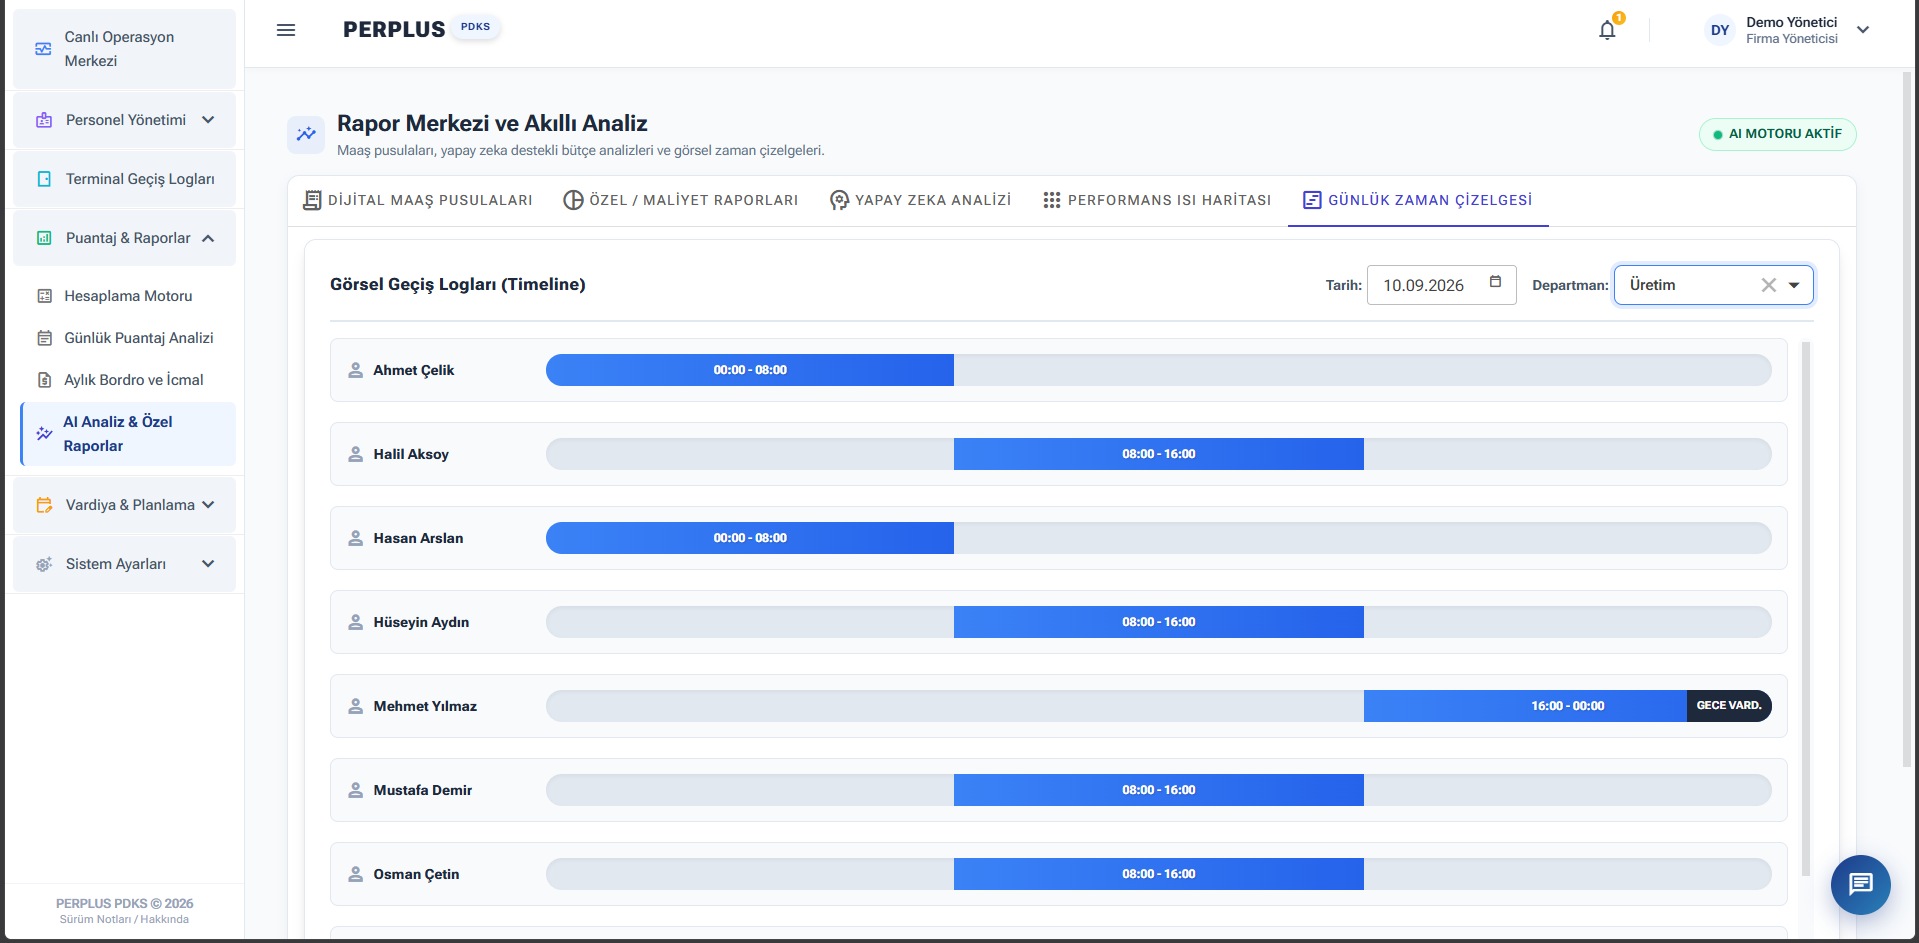Switch to Yapay Zeka Analizi tab
The height and width of the screenshot is (943, 1919).
tap(921, 200)
